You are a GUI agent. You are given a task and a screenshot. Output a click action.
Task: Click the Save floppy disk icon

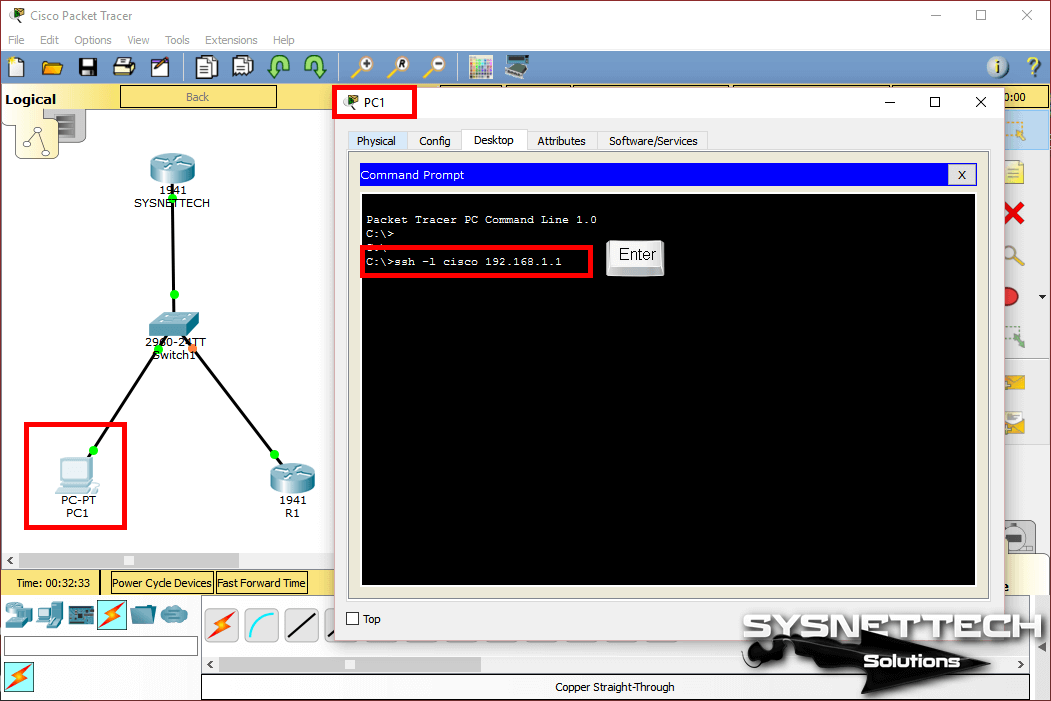88,67
